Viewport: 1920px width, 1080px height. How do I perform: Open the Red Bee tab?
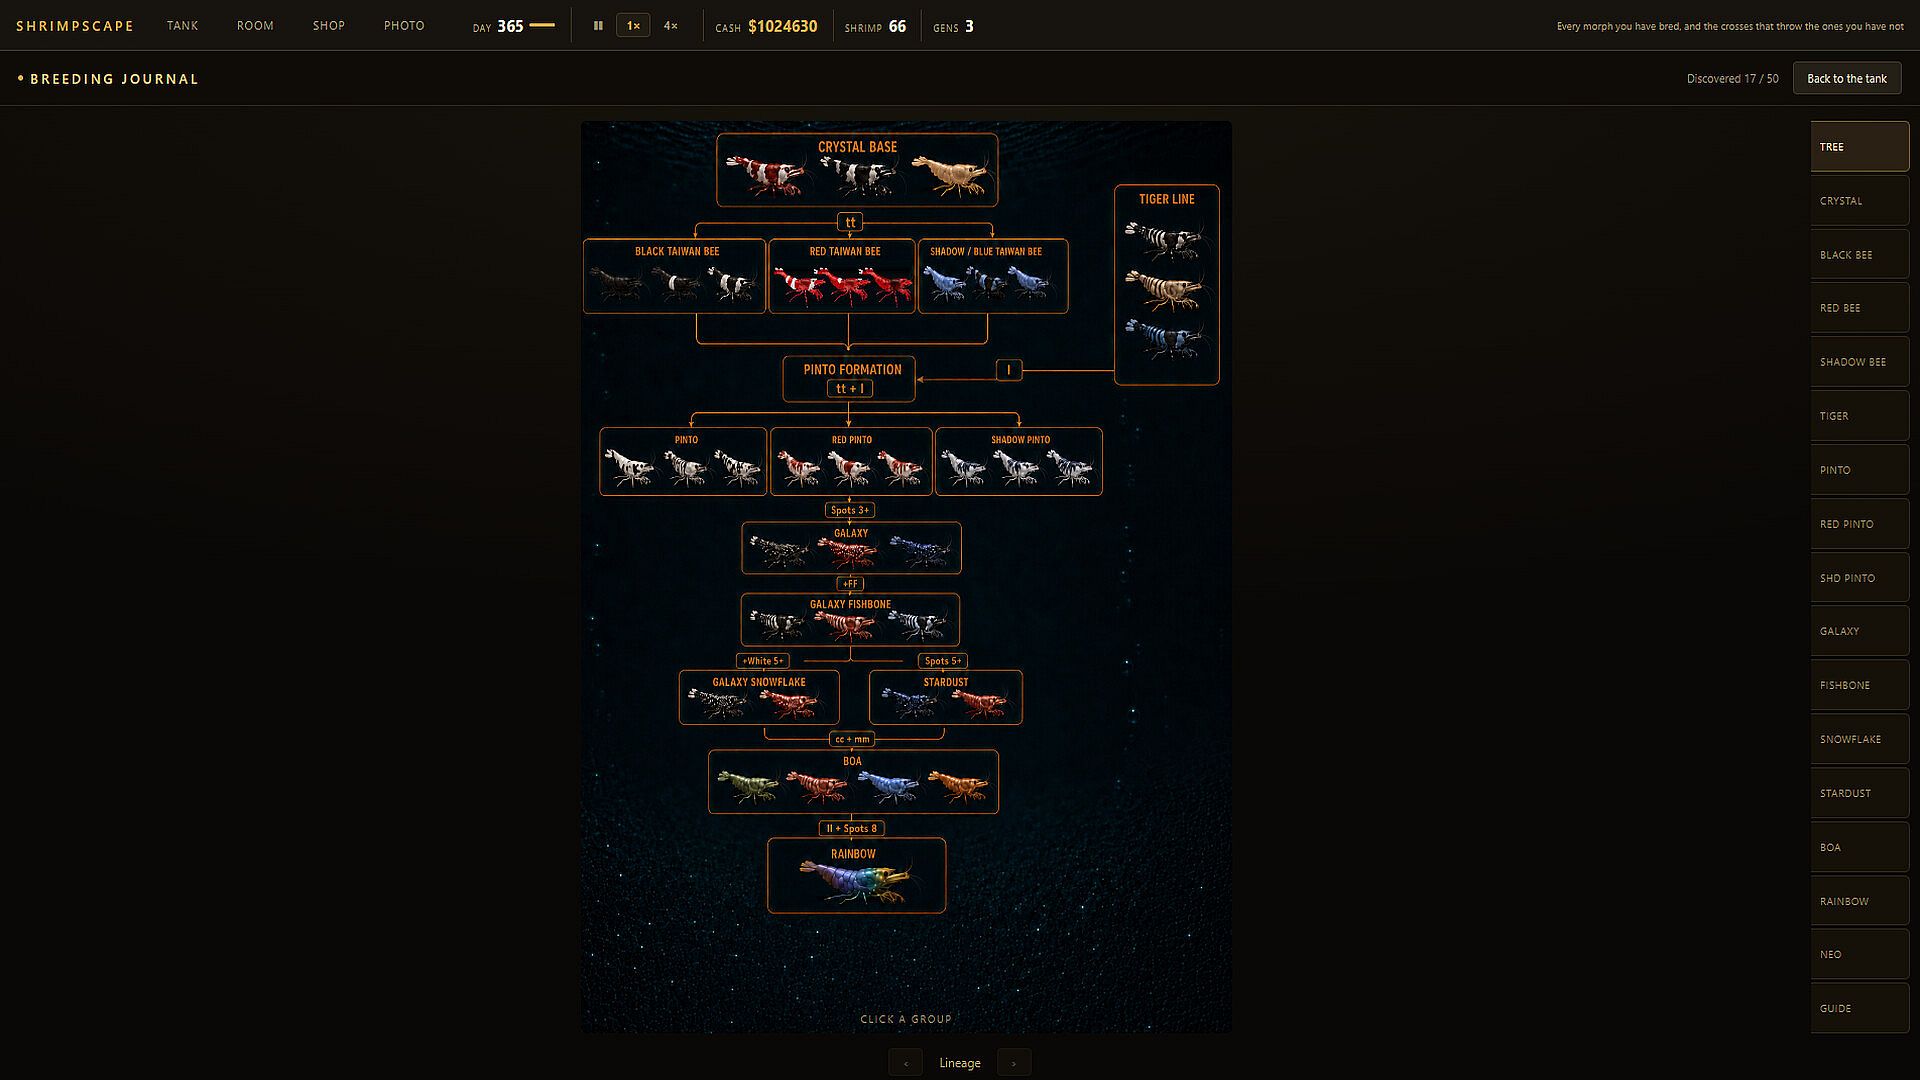(x=1859, y=308)
